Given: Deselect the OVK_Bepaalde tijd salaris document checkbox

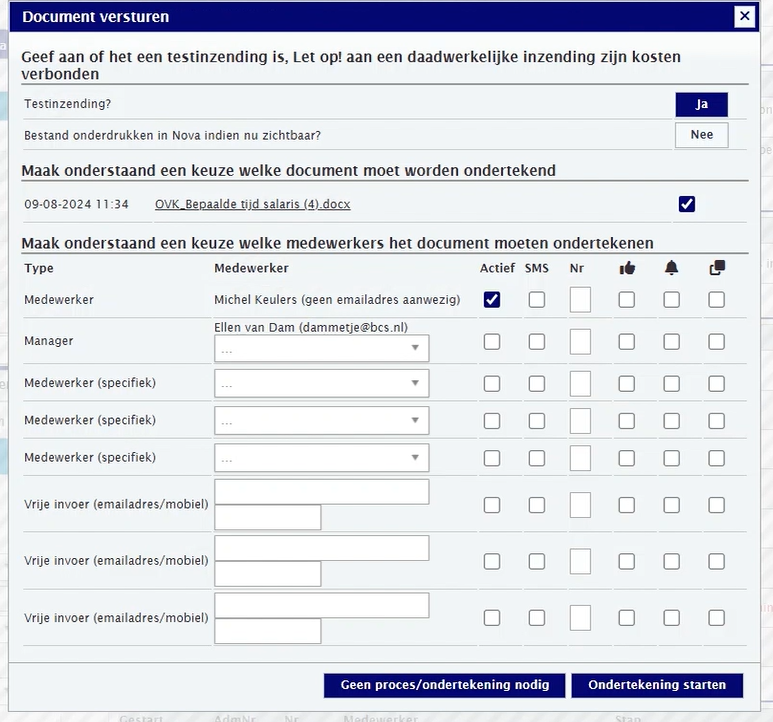Looking at the screenshot, I should pos(686,204).
